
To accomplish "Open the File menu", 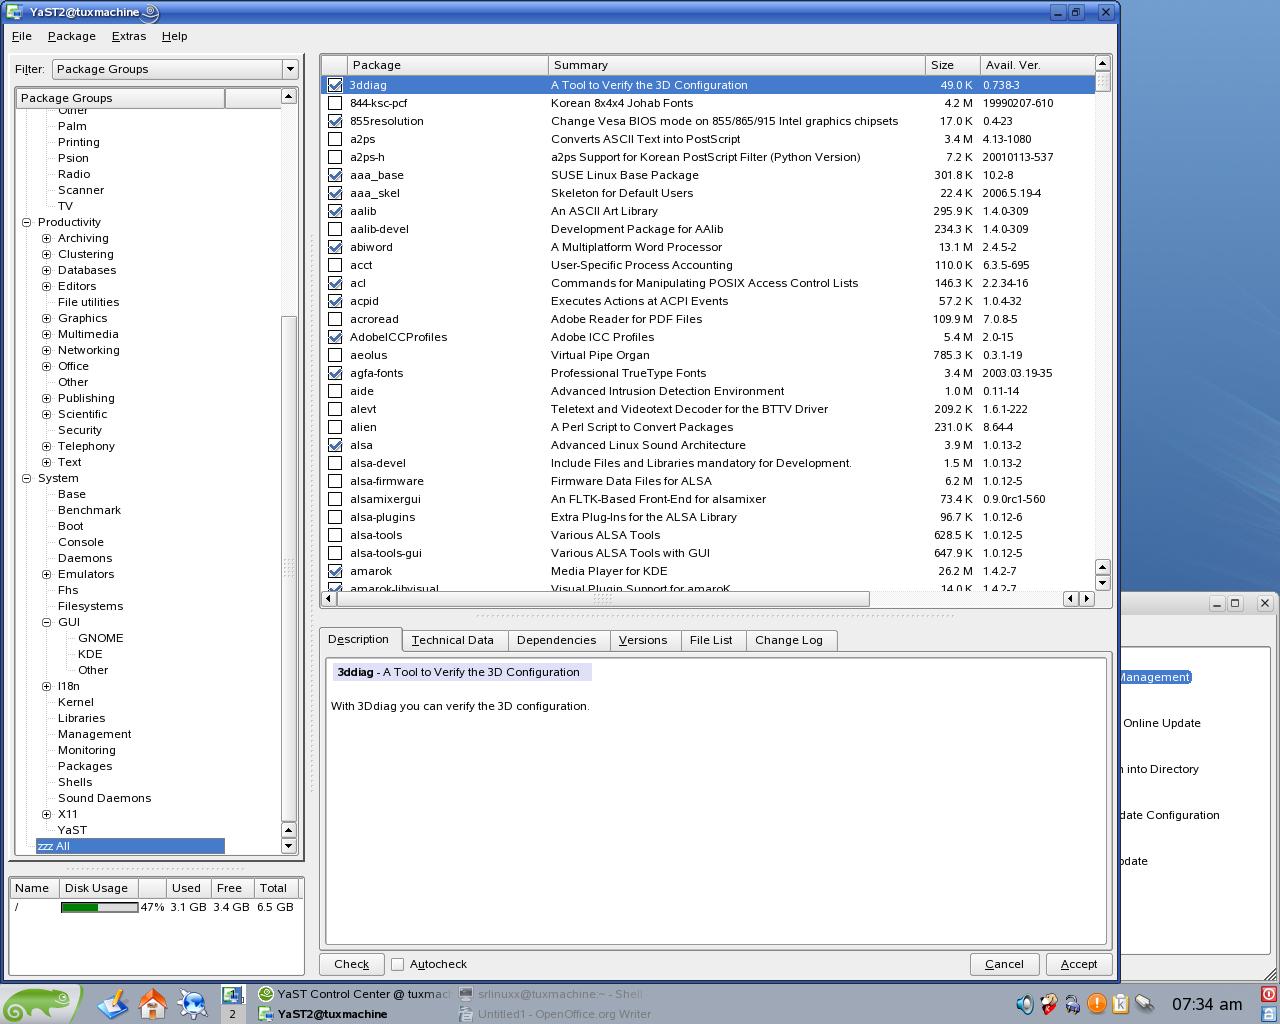I will (21, 36).
